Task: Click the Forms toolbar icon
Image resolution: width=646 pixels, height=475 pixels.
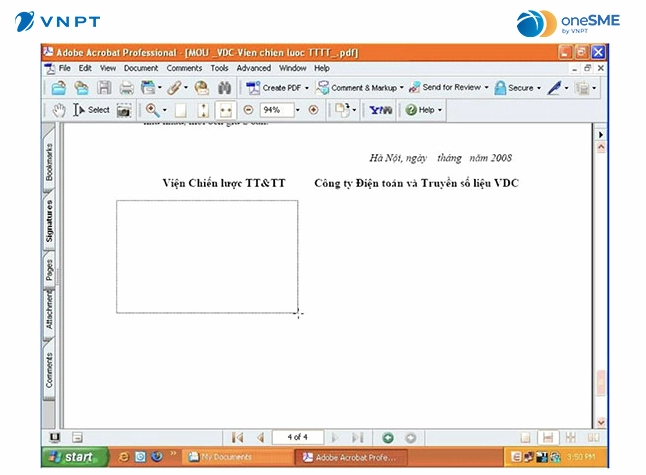Action: (x=583, y=88)
